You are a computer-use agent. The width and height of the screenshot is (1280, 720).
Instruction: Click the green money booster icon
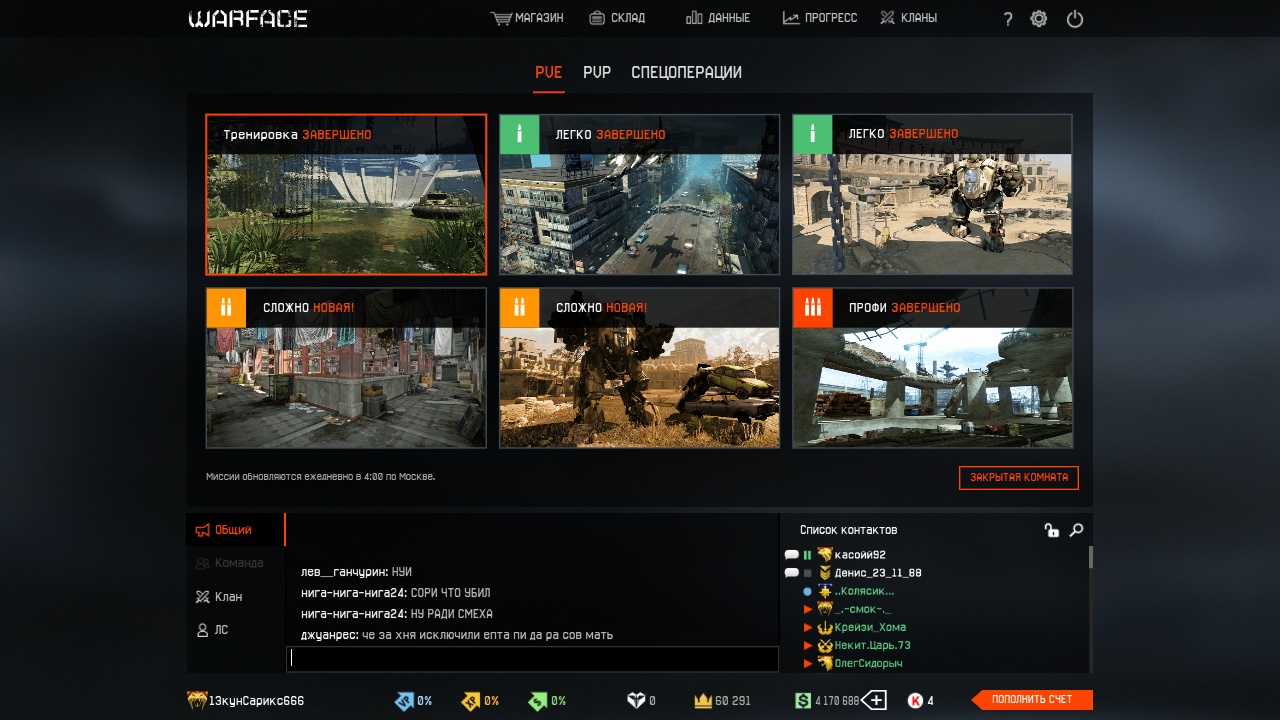coord(538,701)
